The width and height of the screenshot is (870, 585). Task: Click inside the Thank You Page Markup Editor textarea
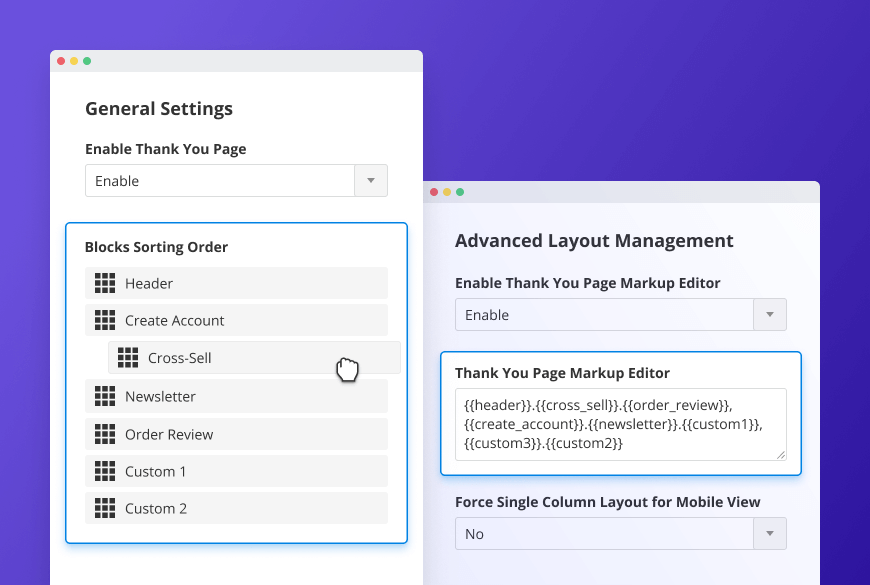pos(620,424)
